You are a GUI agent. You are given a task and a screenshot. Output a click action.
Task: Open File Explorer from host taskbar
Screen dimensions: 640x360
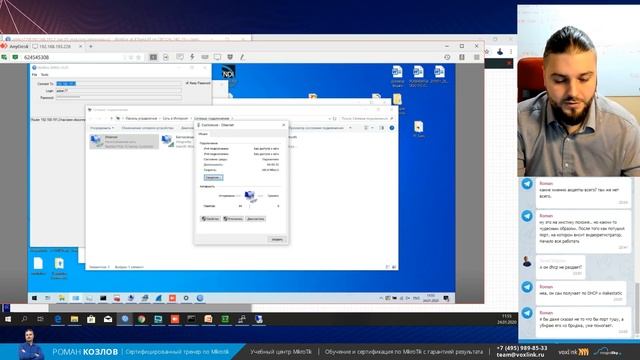coord(75,320)
